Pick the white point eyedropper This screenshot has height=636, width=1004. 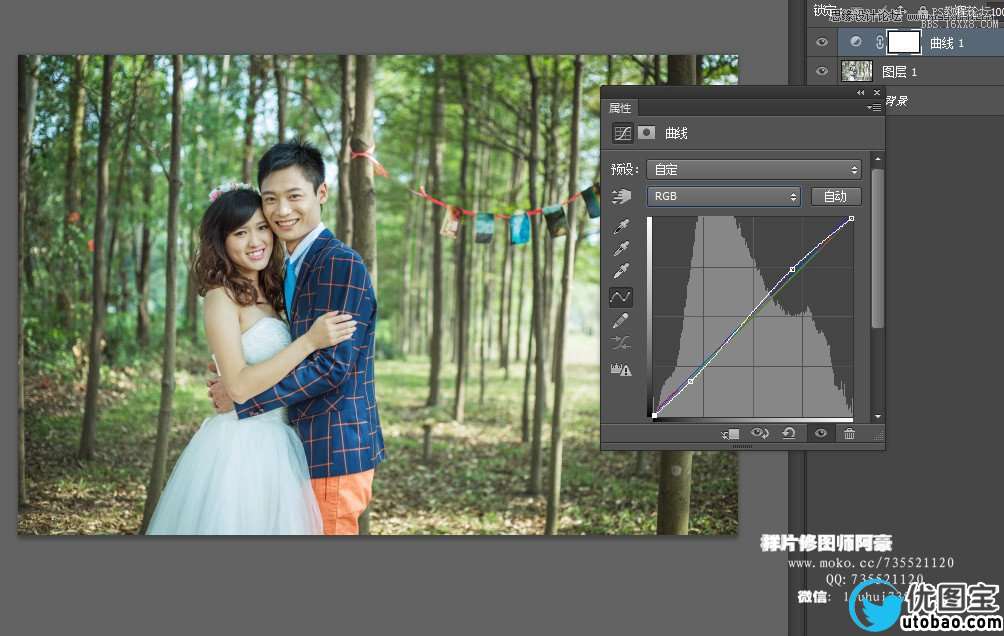point(620,271)
